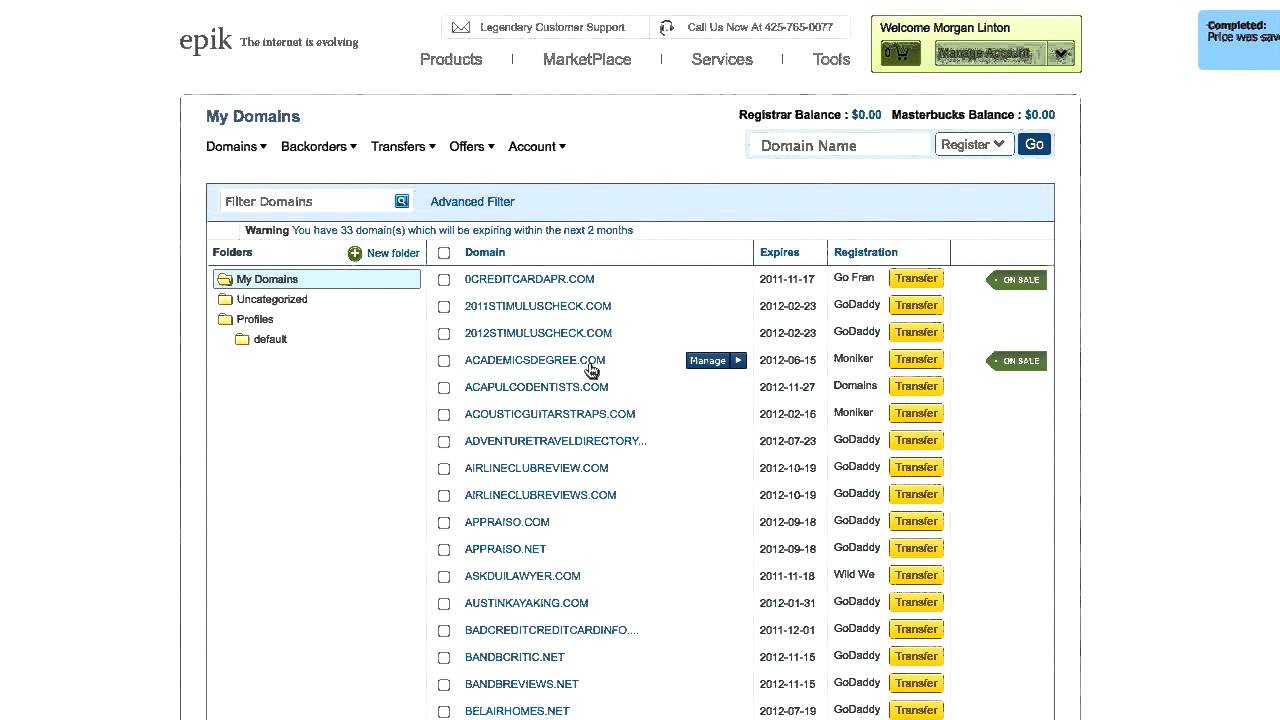The width and height of the screenshot is (1280, 720).
Task: Open Manage menu for ACADEMICSDEGREE.COM
Action: tap(716, 361)
